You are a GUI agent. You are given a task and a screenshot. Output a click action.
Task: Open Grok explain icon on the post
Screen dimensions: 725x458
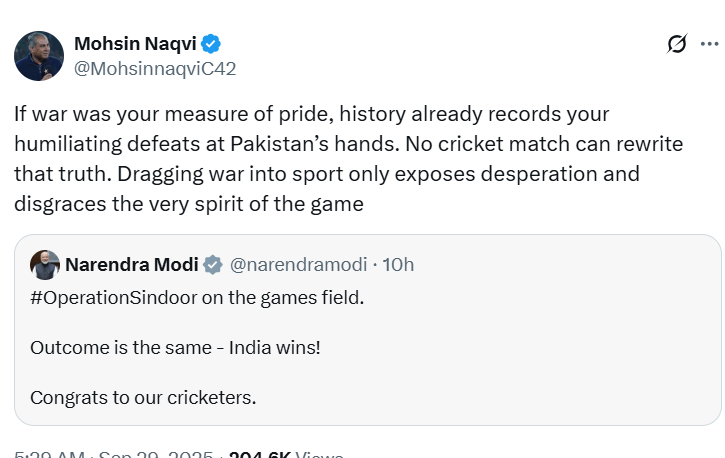(x=677, y=44)
